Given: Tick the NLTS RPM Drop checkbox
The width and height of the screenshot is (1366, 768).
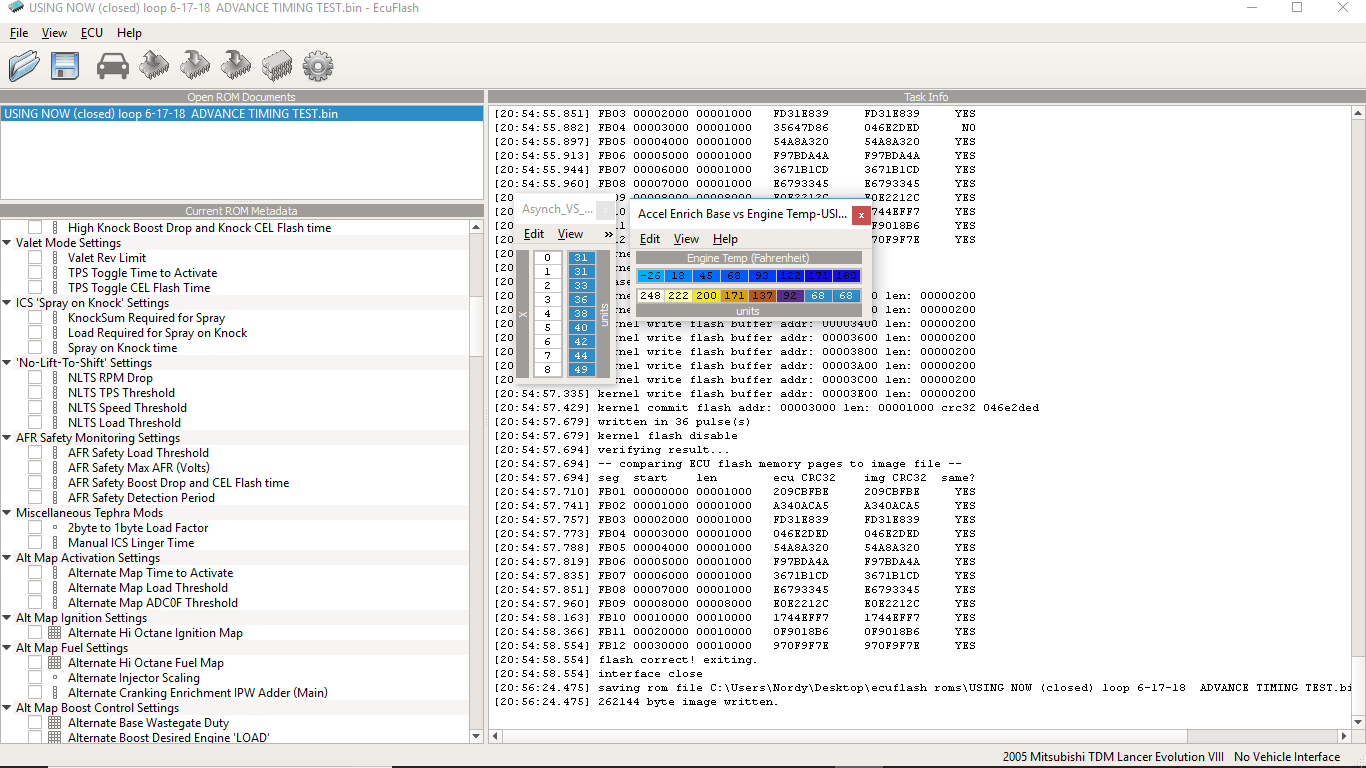Looking at the screenshot, I should [x=35, y=378].
